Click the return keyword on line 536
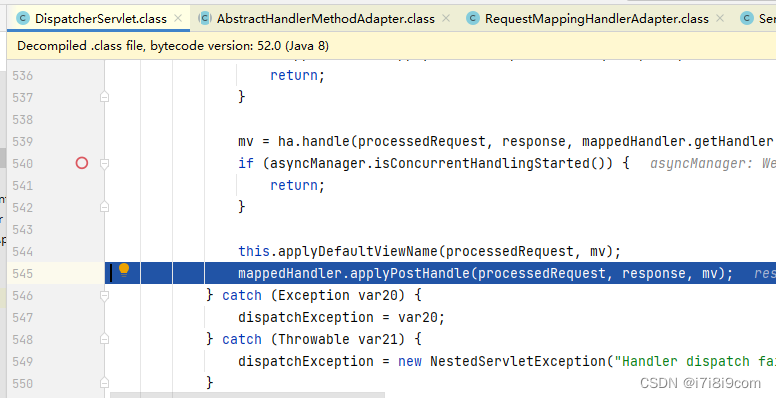Viewport: 776px width, 398px height. [x=294, y=75]
